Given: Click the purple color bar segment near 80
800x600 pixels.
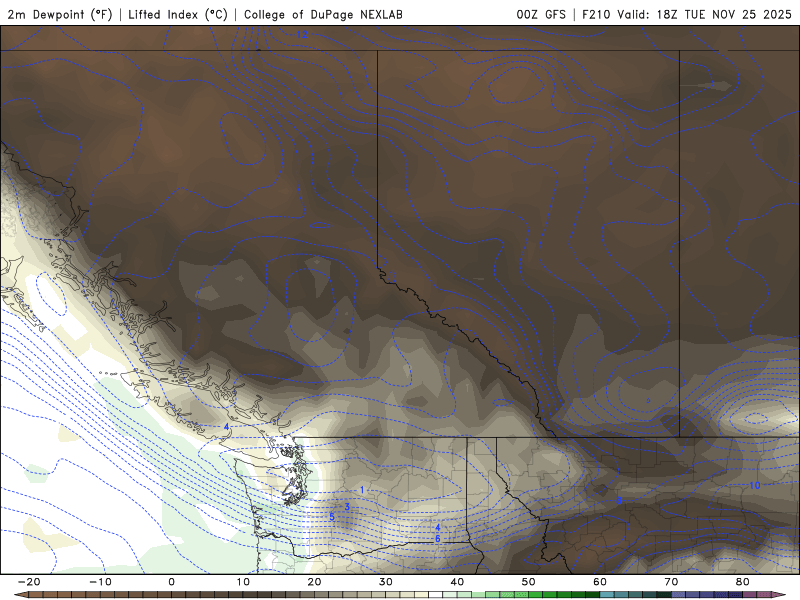Looking at the screenshot, I should (x=750, y=595).
